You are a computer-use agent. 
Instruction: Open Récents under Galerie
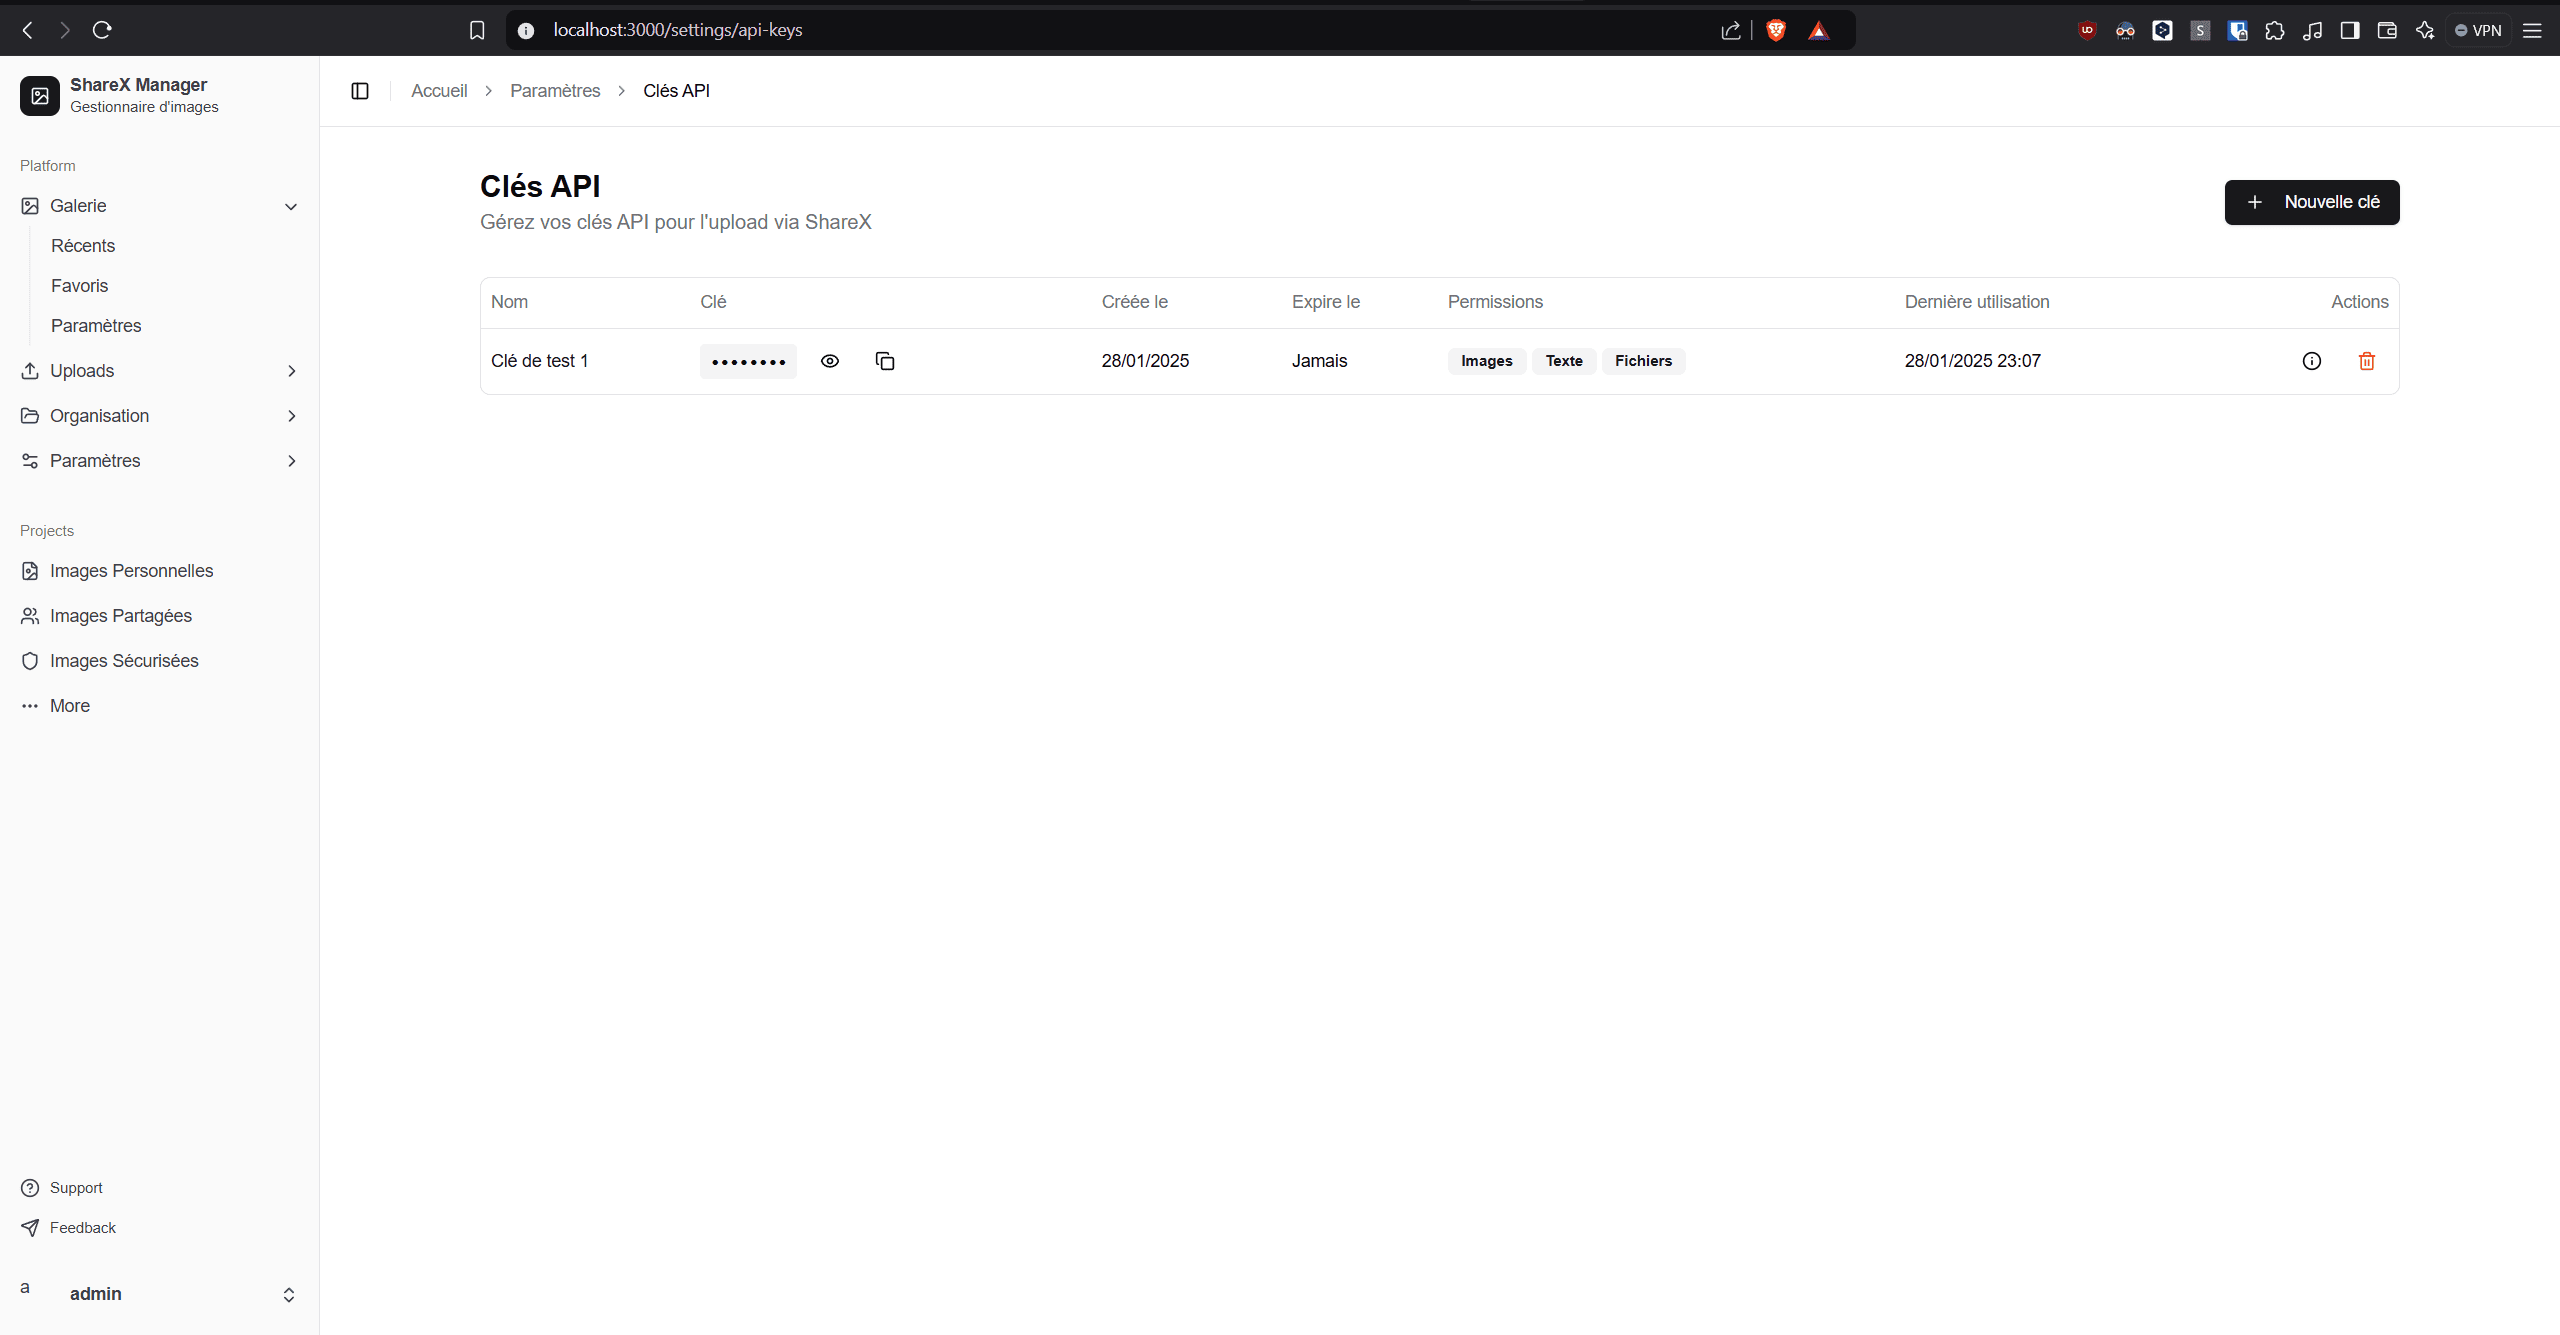click(83, 246)
